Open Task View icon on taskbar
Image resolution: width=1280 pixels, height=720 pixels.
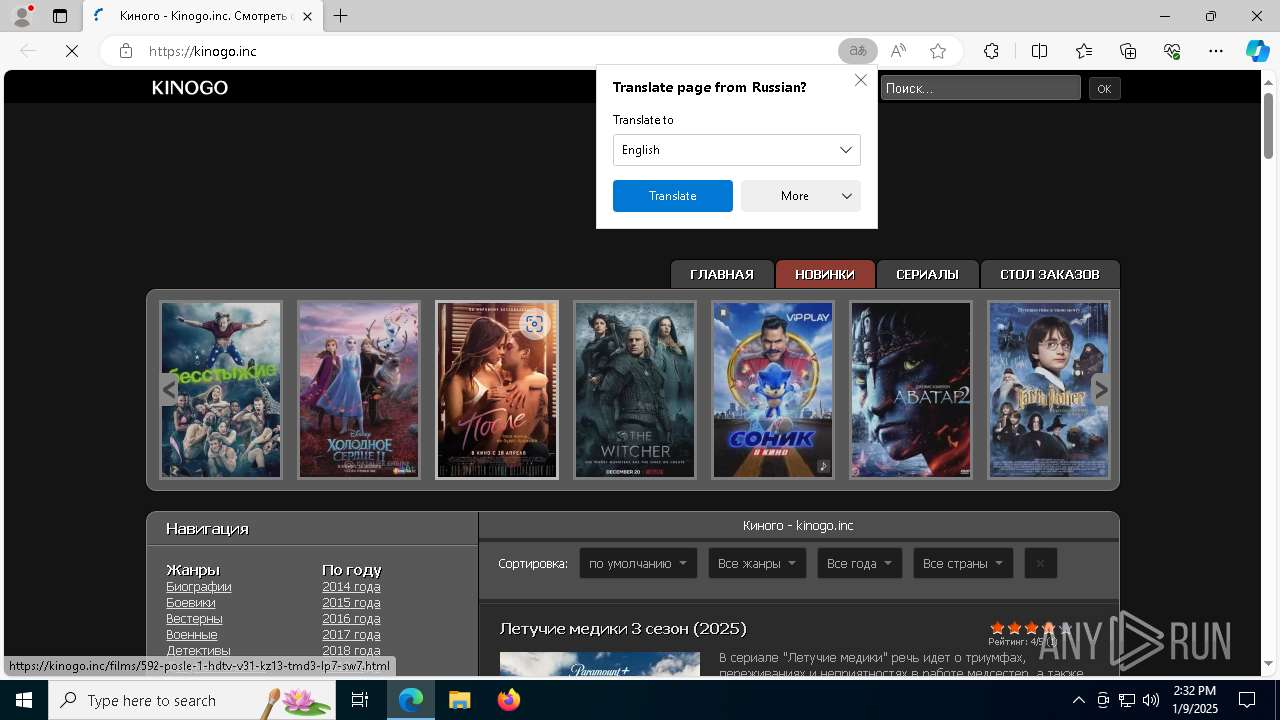[360, 700]
